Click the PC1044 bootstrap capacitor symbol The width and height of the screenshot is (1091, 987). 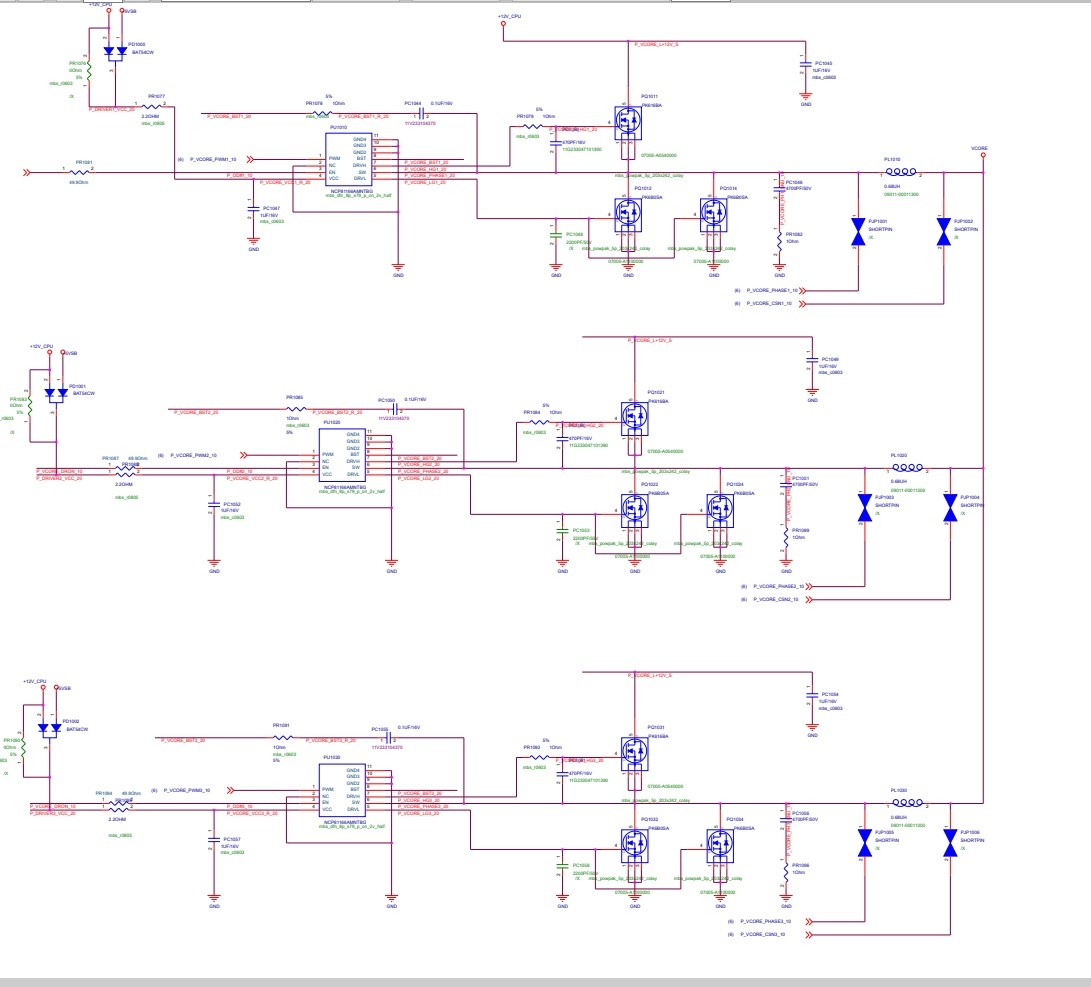(x=421, y=113)
